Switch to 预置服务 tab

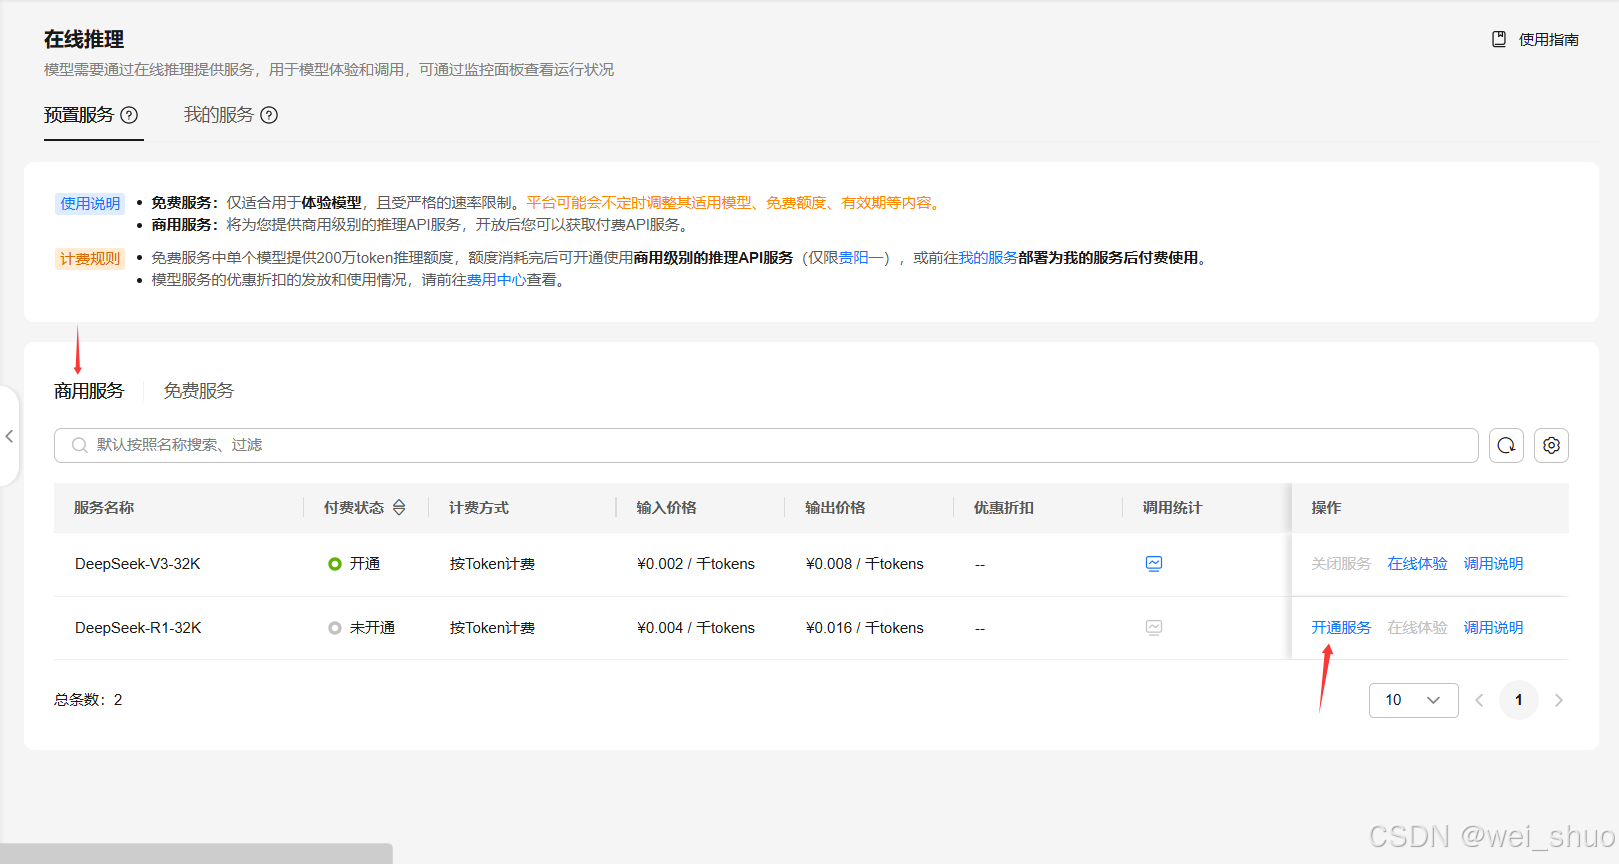tap(79, 115)
